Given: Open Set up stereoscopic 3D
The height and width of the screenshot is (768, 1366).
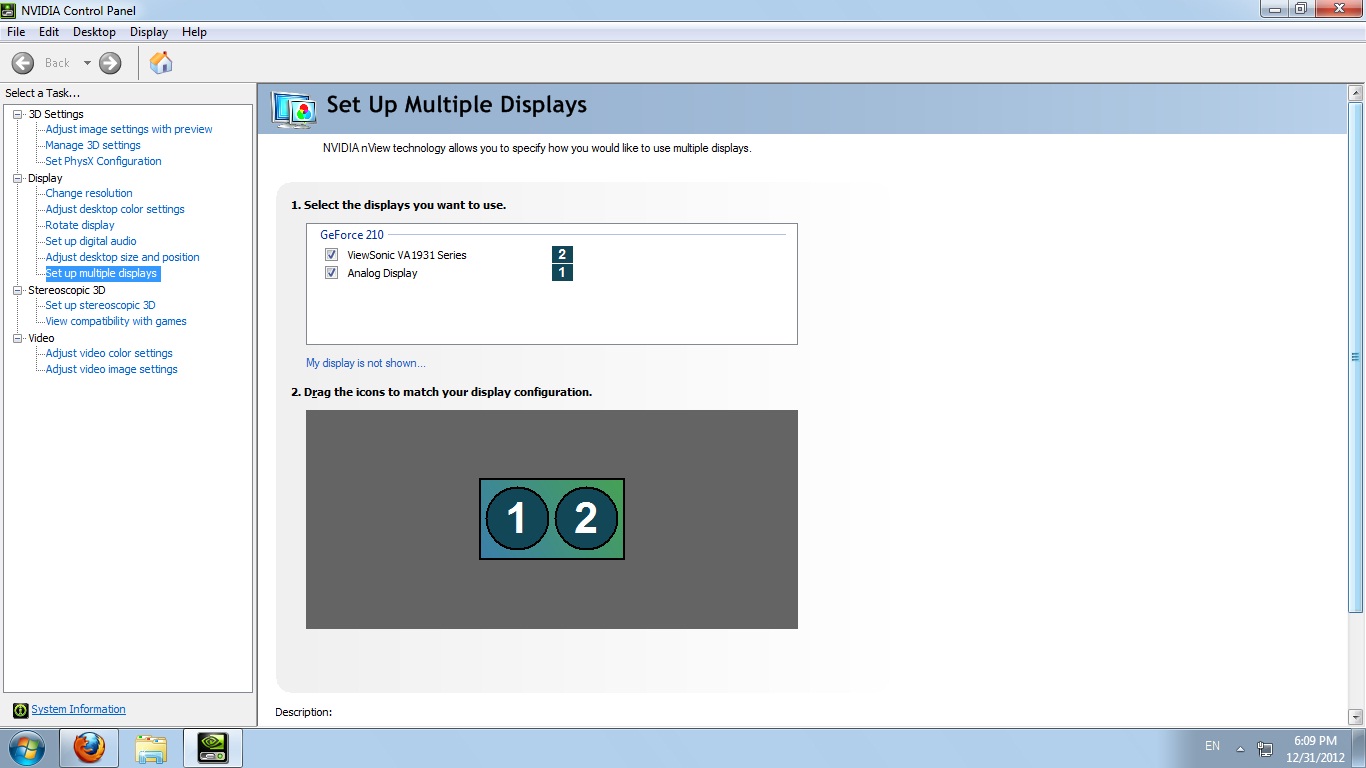Looking at the screenshot, I should pos(100,305).
